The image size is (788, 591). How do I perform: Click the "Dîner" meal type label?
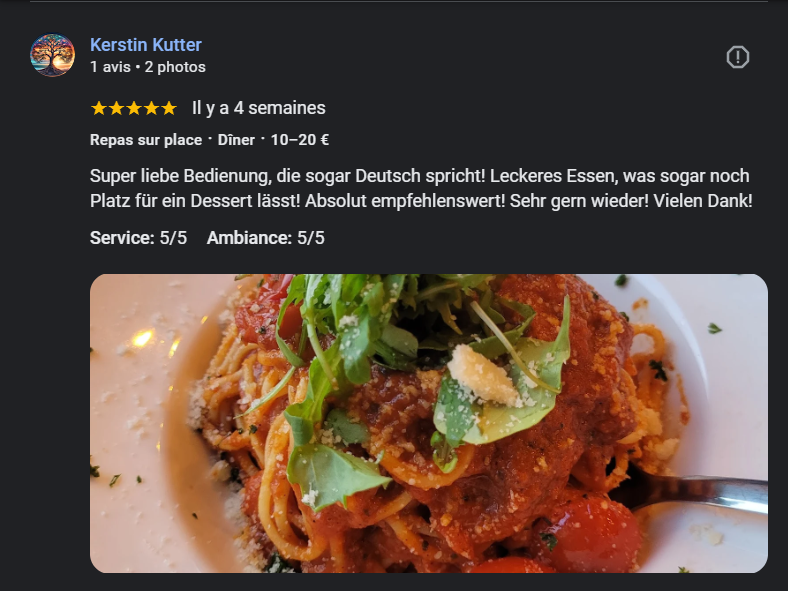[236, 140]
